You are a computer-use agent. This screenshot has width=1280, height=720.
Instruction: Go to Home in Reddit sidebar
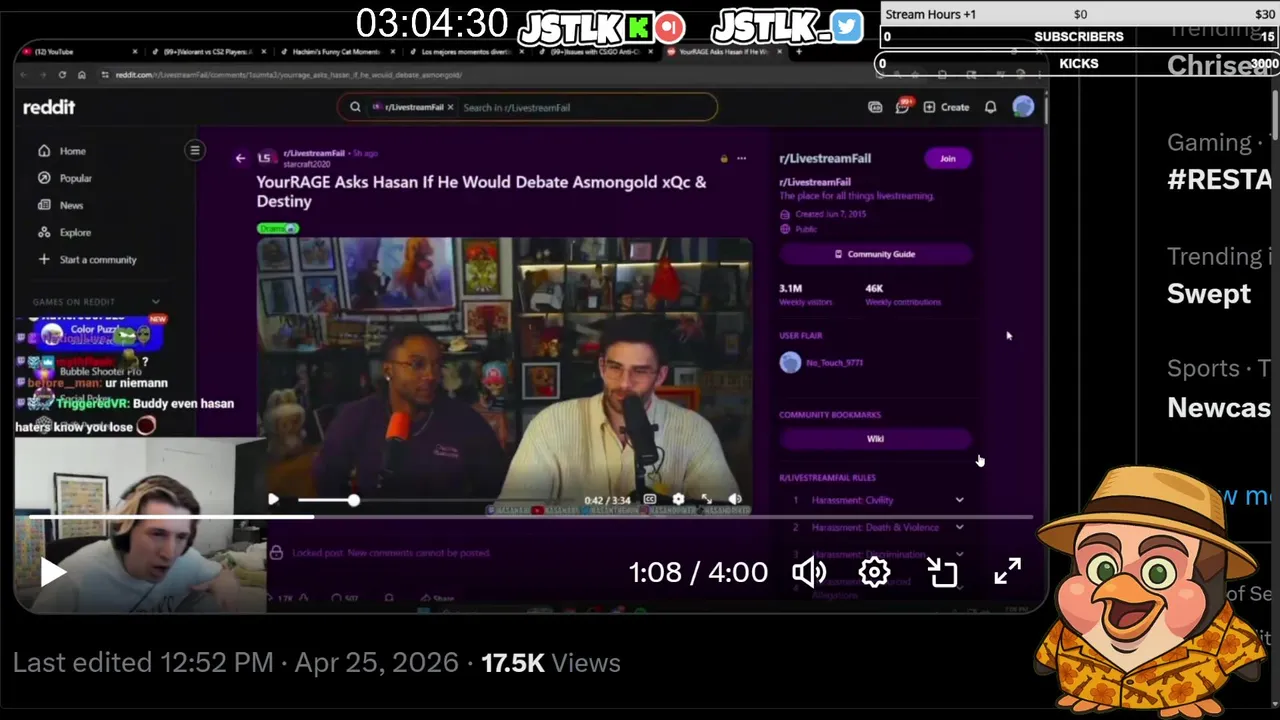(x=62, y=151)
